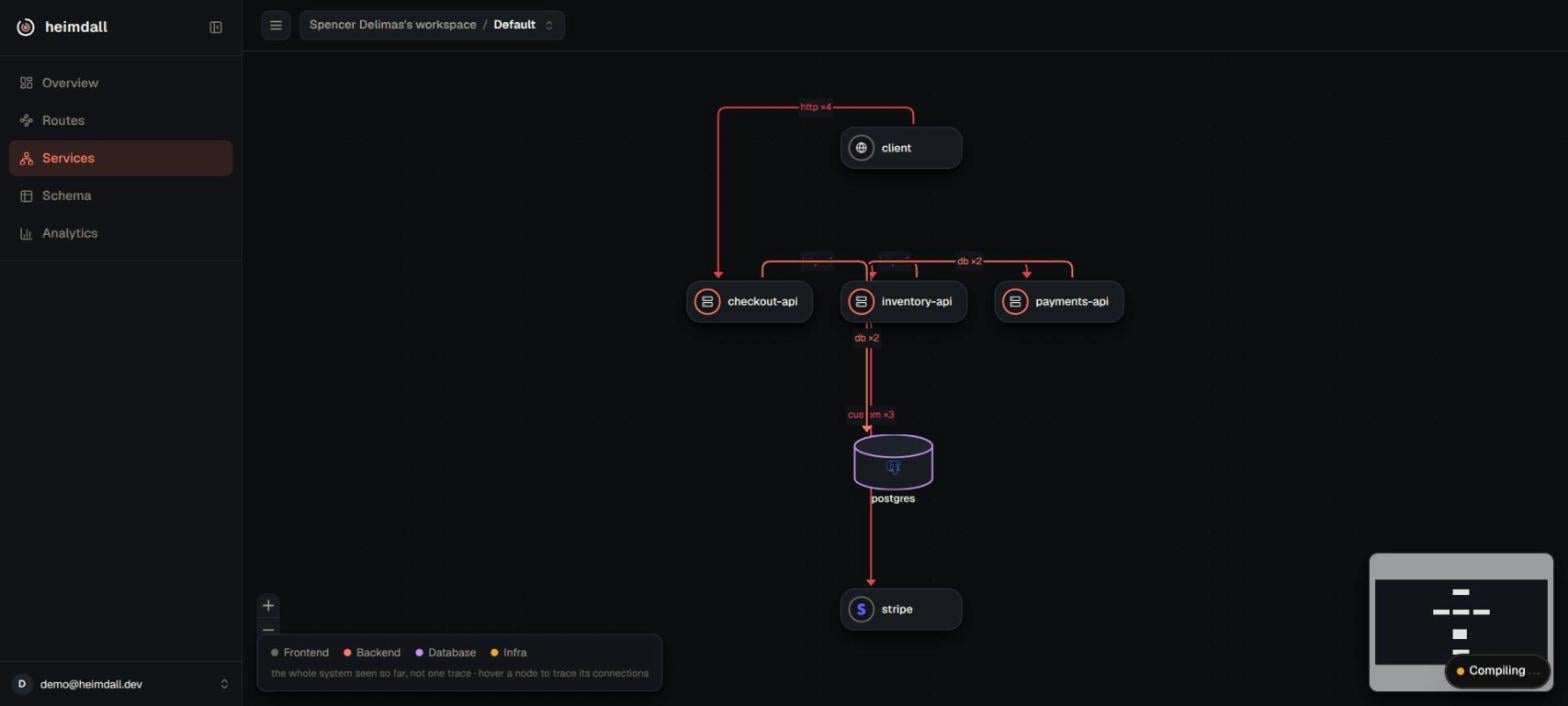Select the checkout-api node
Viewport: 1568px width, 706px height.
(x=749, y=302)
